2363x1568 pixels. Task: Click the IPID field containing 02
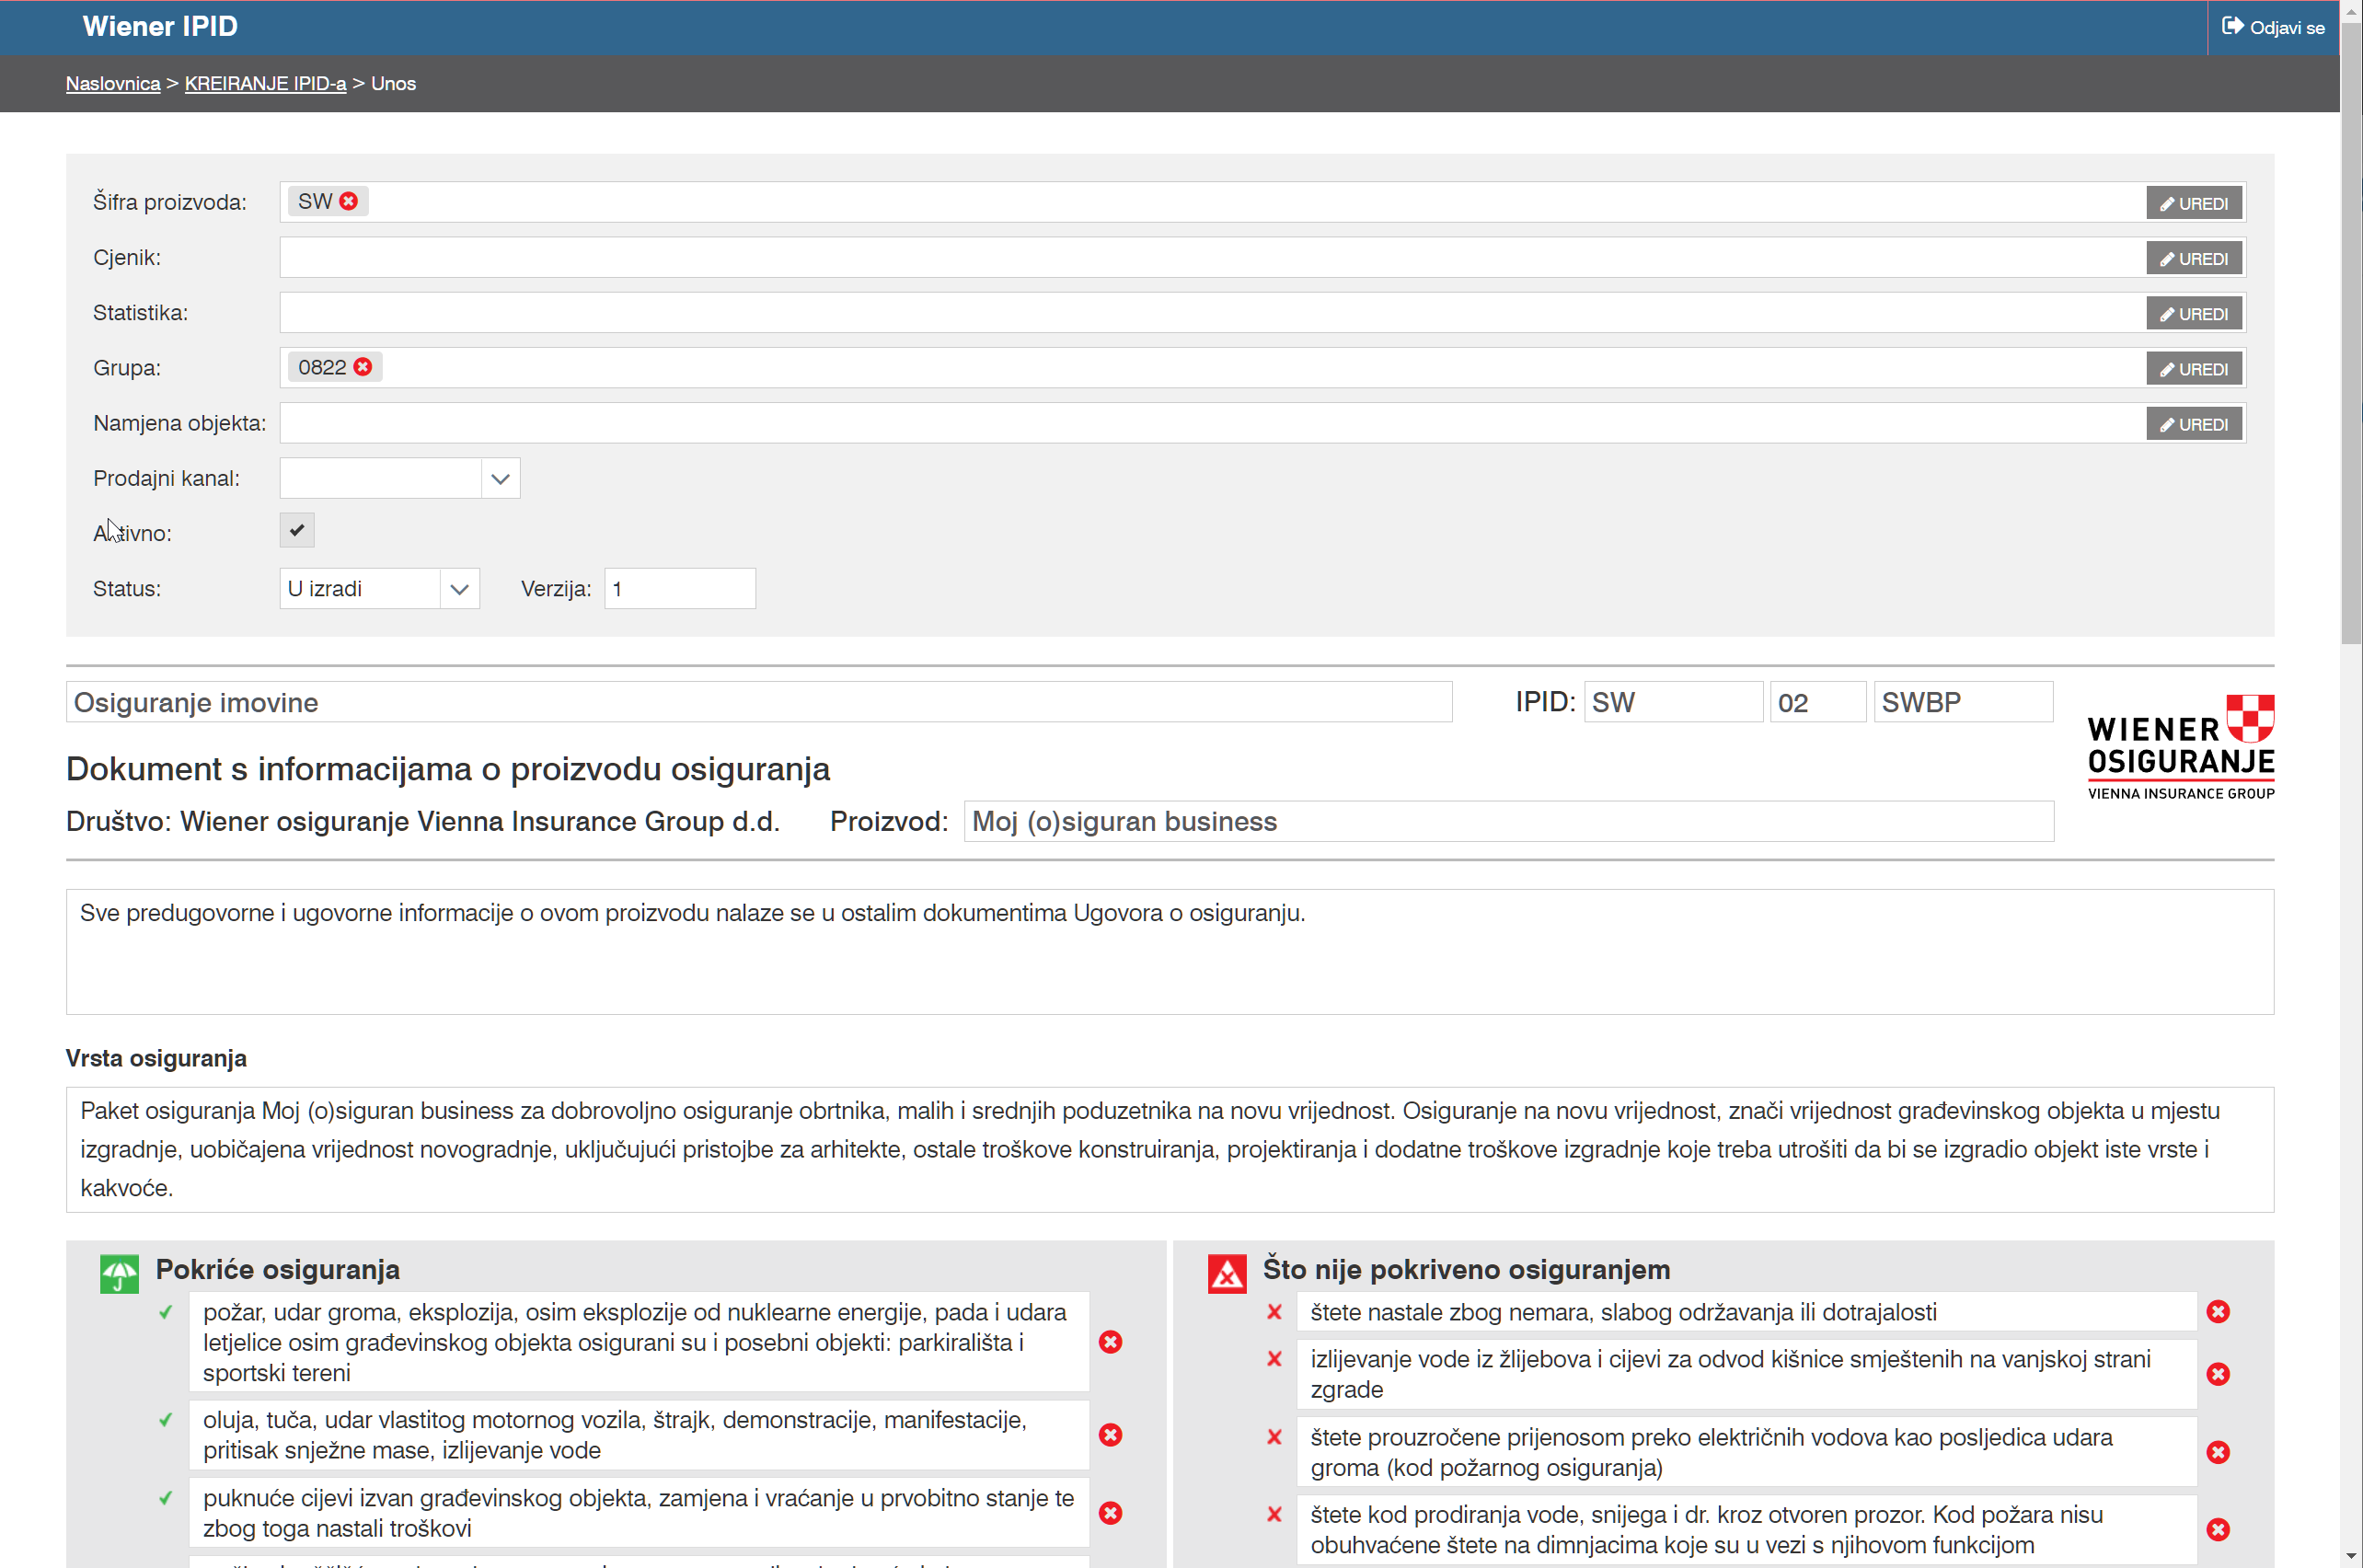pyautogui.click(x=1817, y=702)
